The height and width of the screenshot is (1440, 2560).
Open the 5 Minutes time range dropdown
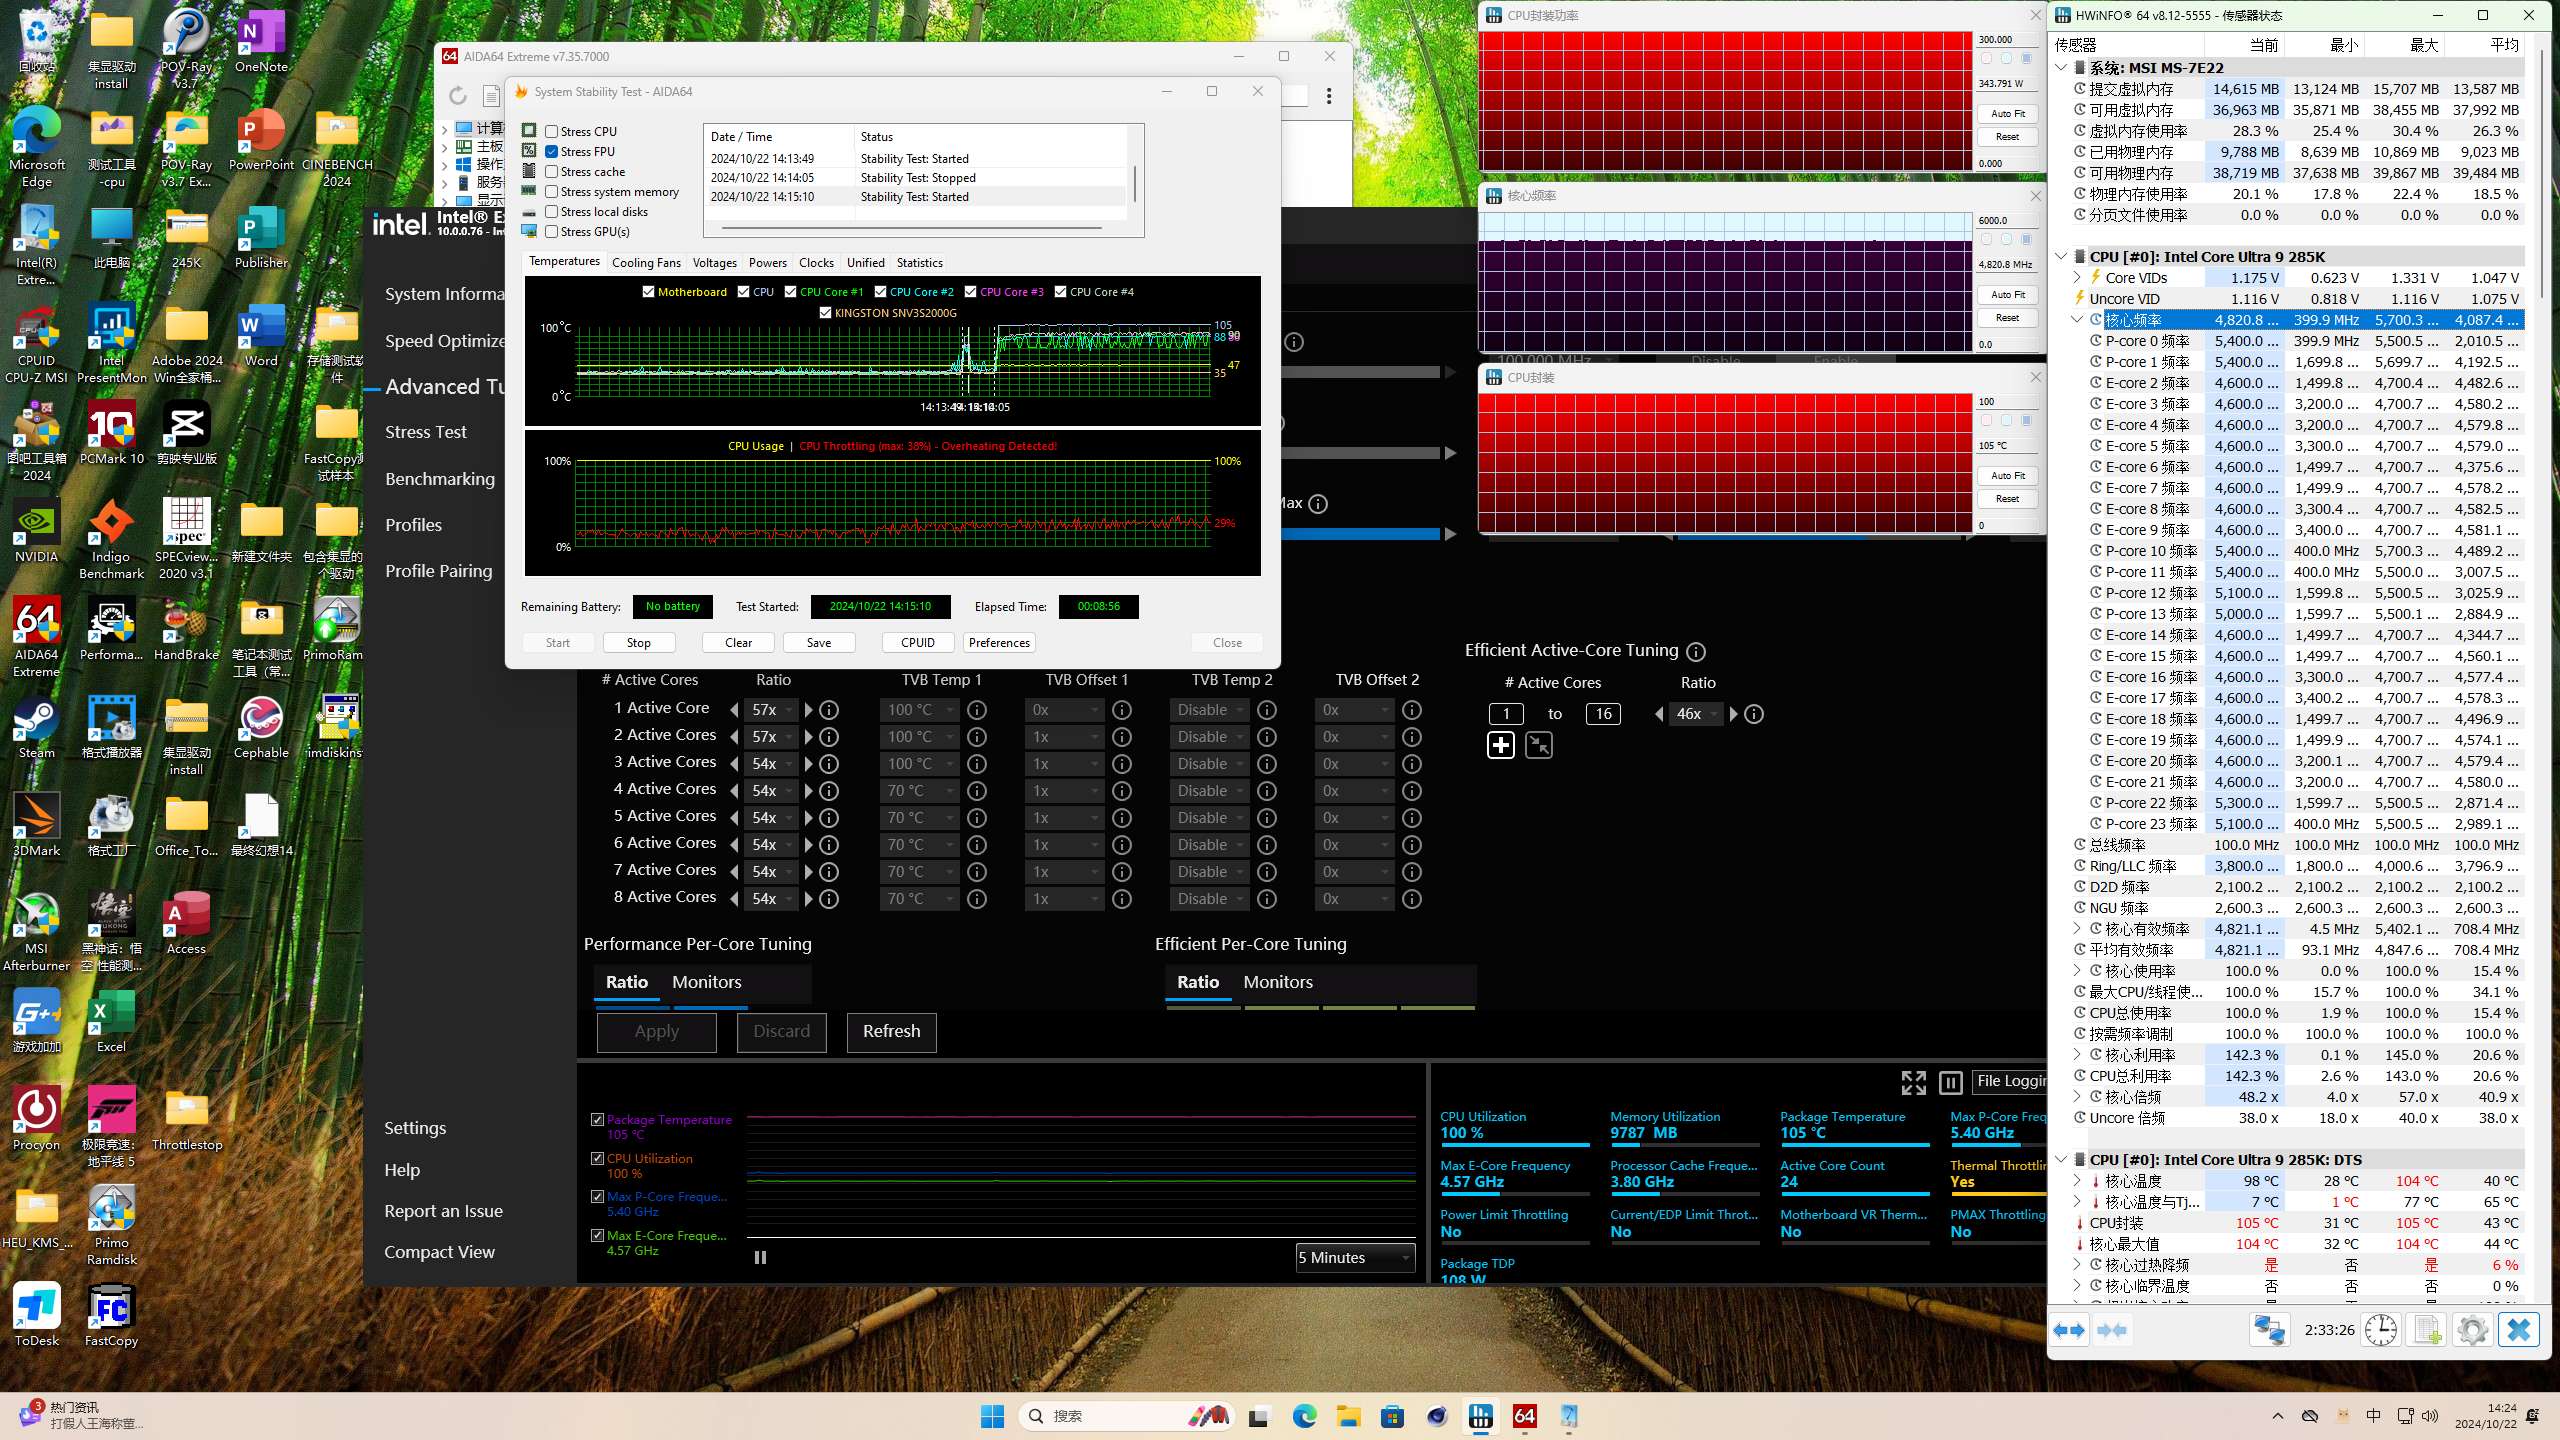(1355, 1258)
